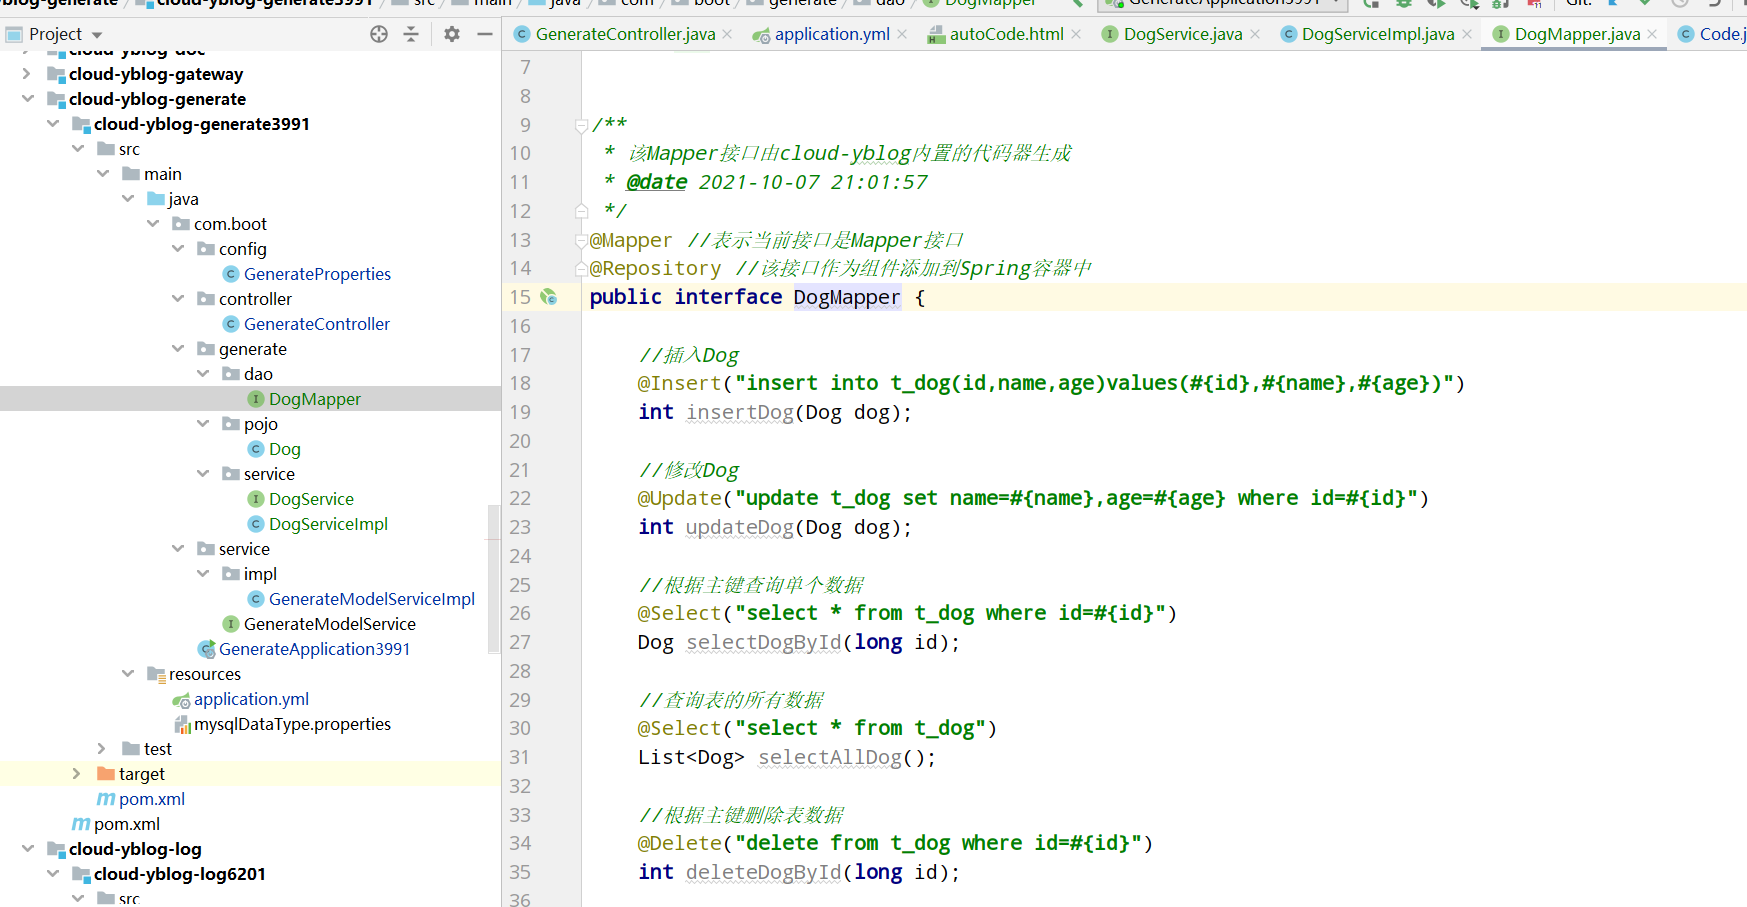
Task: Collapse the com.boot package
Action: tap(152, 224)
